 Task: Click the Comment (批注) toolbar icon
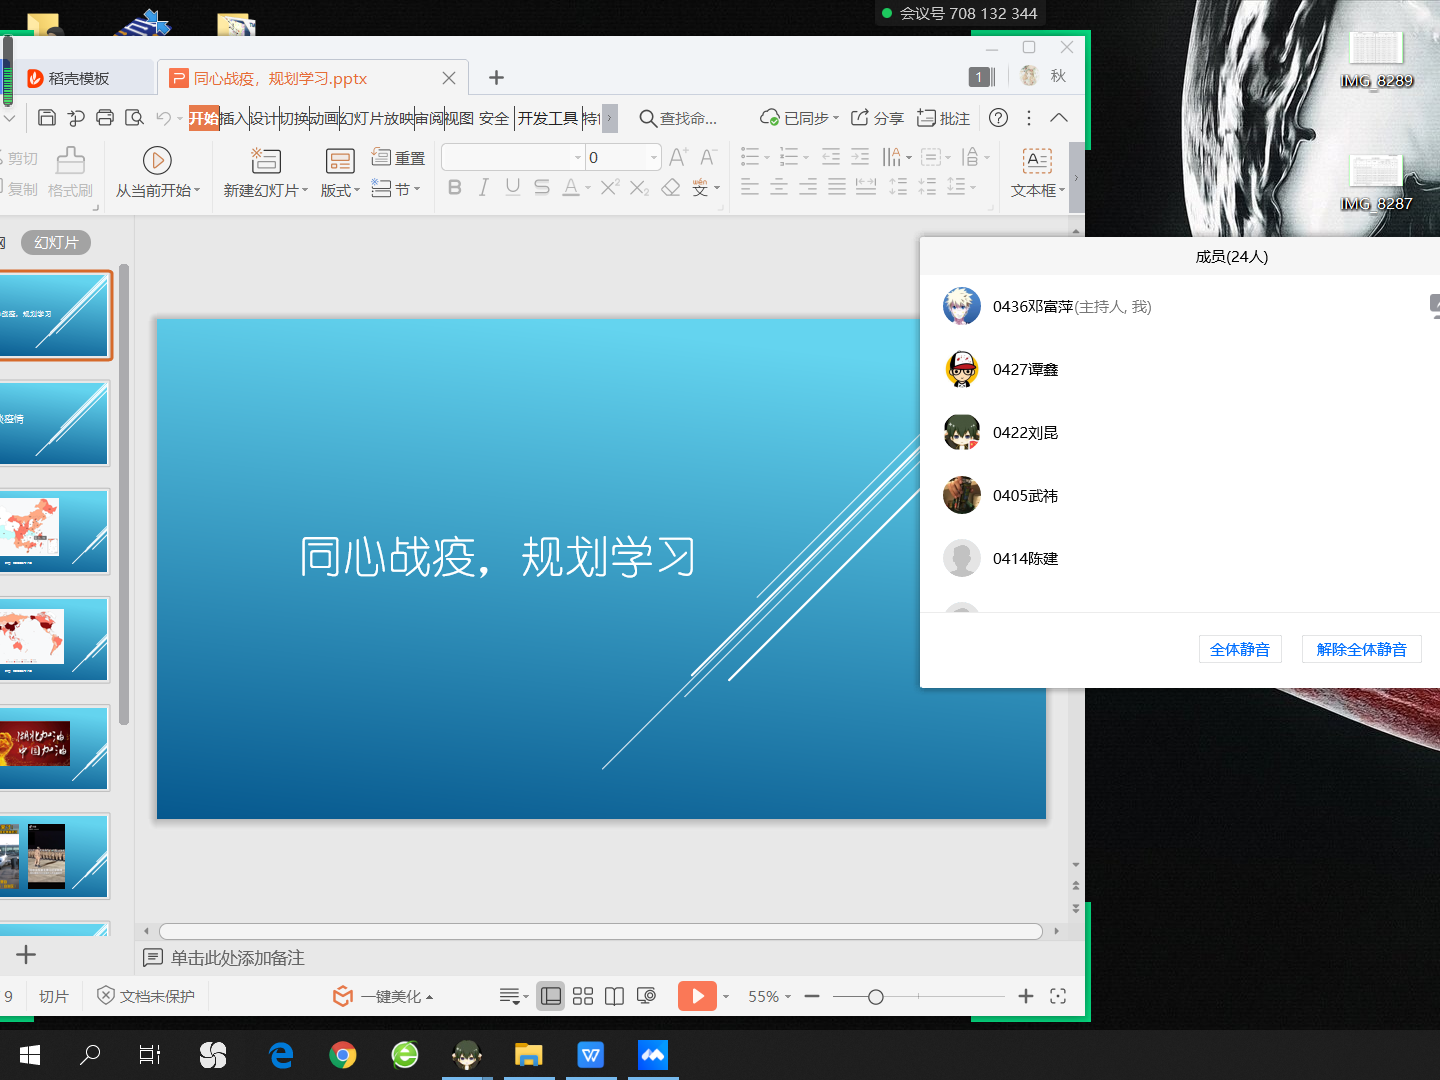point(943,118)
